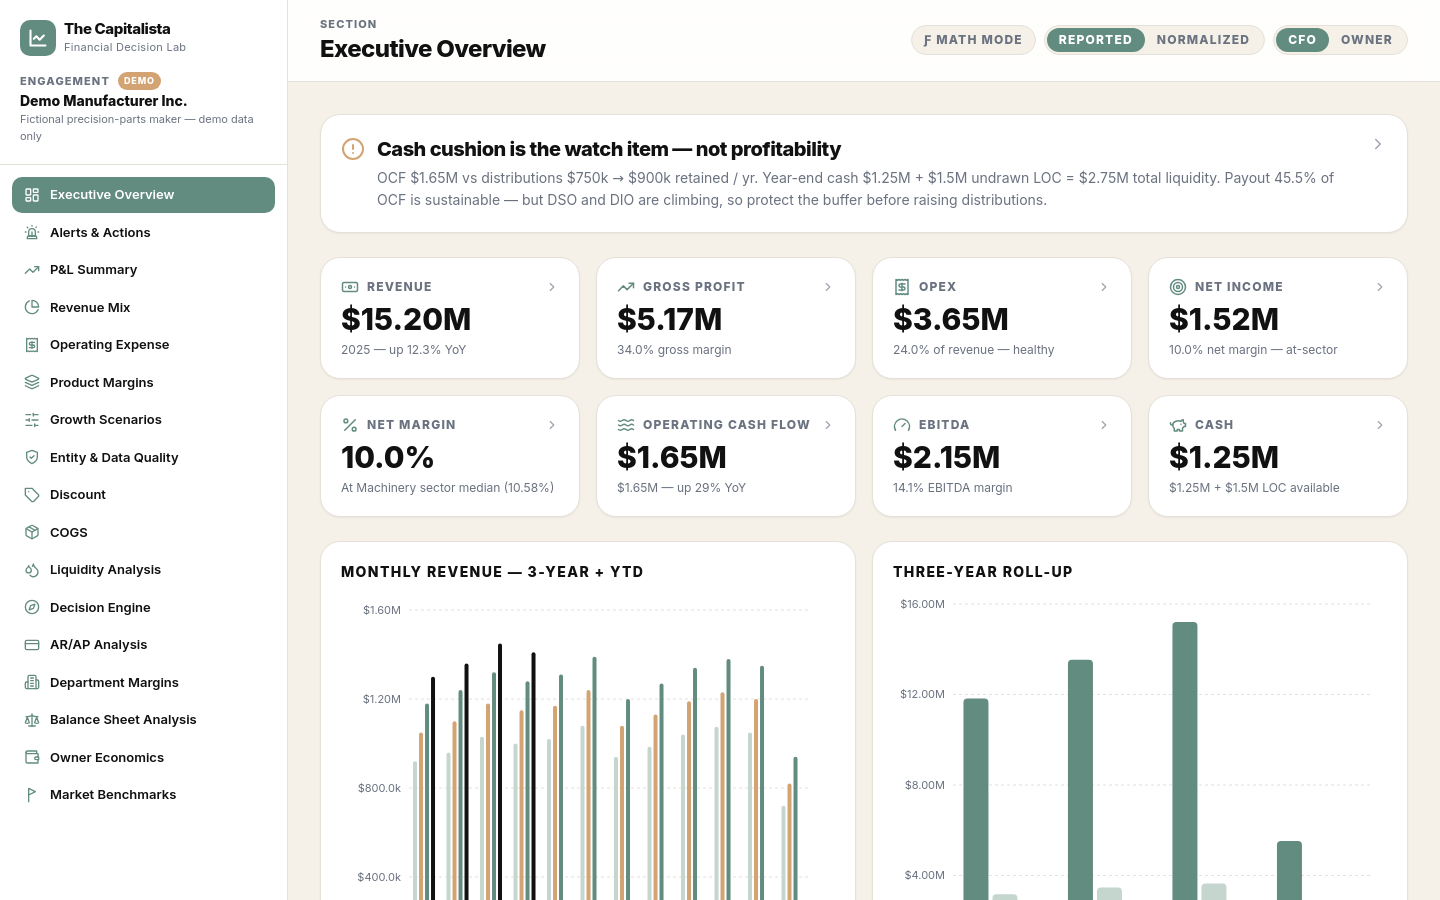Click the Alerts & Actions siren icon

(32, 233)
